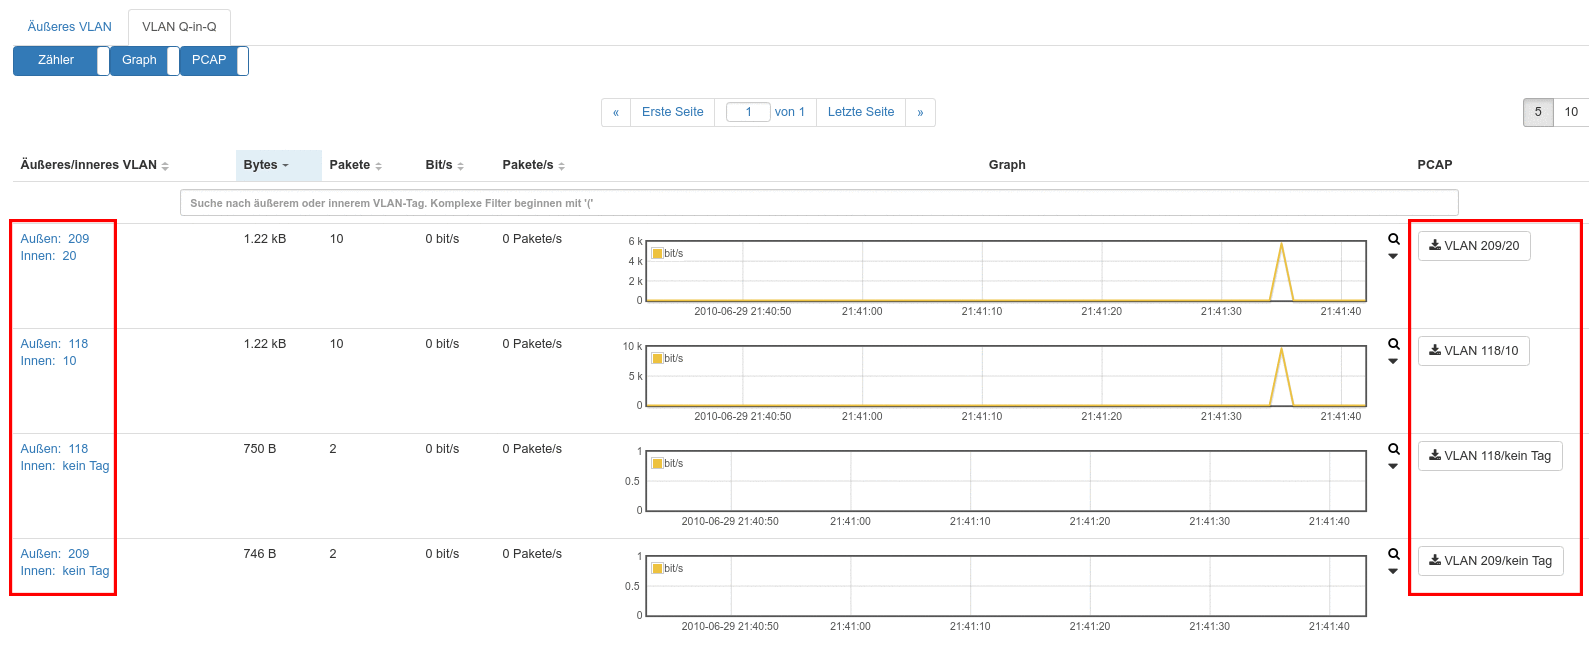Download PCAP for VLAN 209/20
The width and height of the screenshot is (1589, 666).
[1473, 246]
